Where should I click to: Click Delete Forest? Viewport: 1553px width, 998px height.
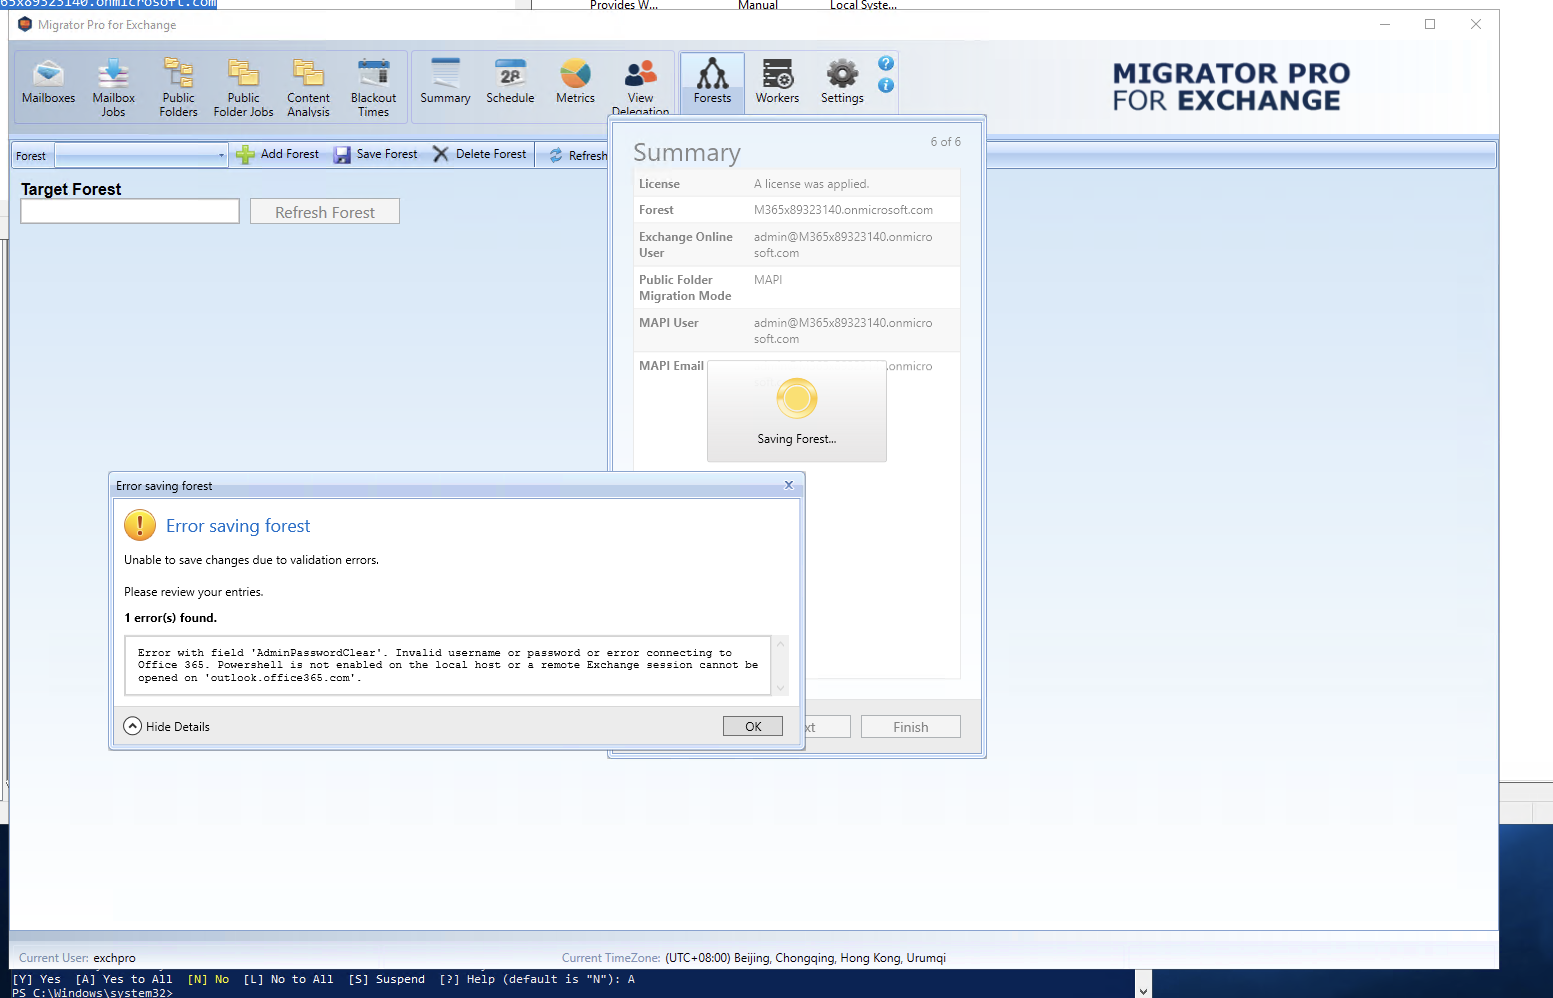coord(480,154)
